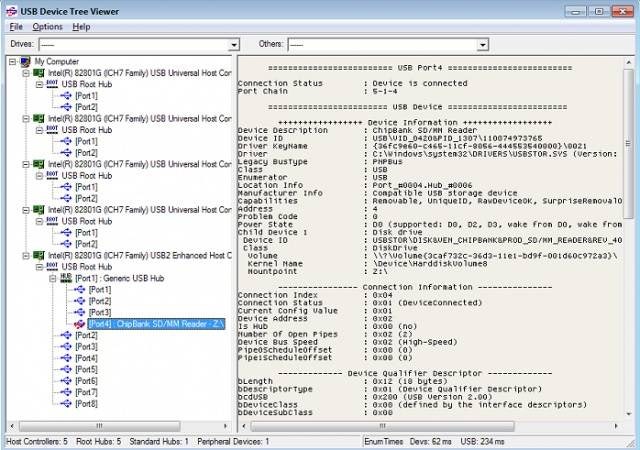Open the File menu
This screenshot has width=640, height=450.
tap(16, 27)
